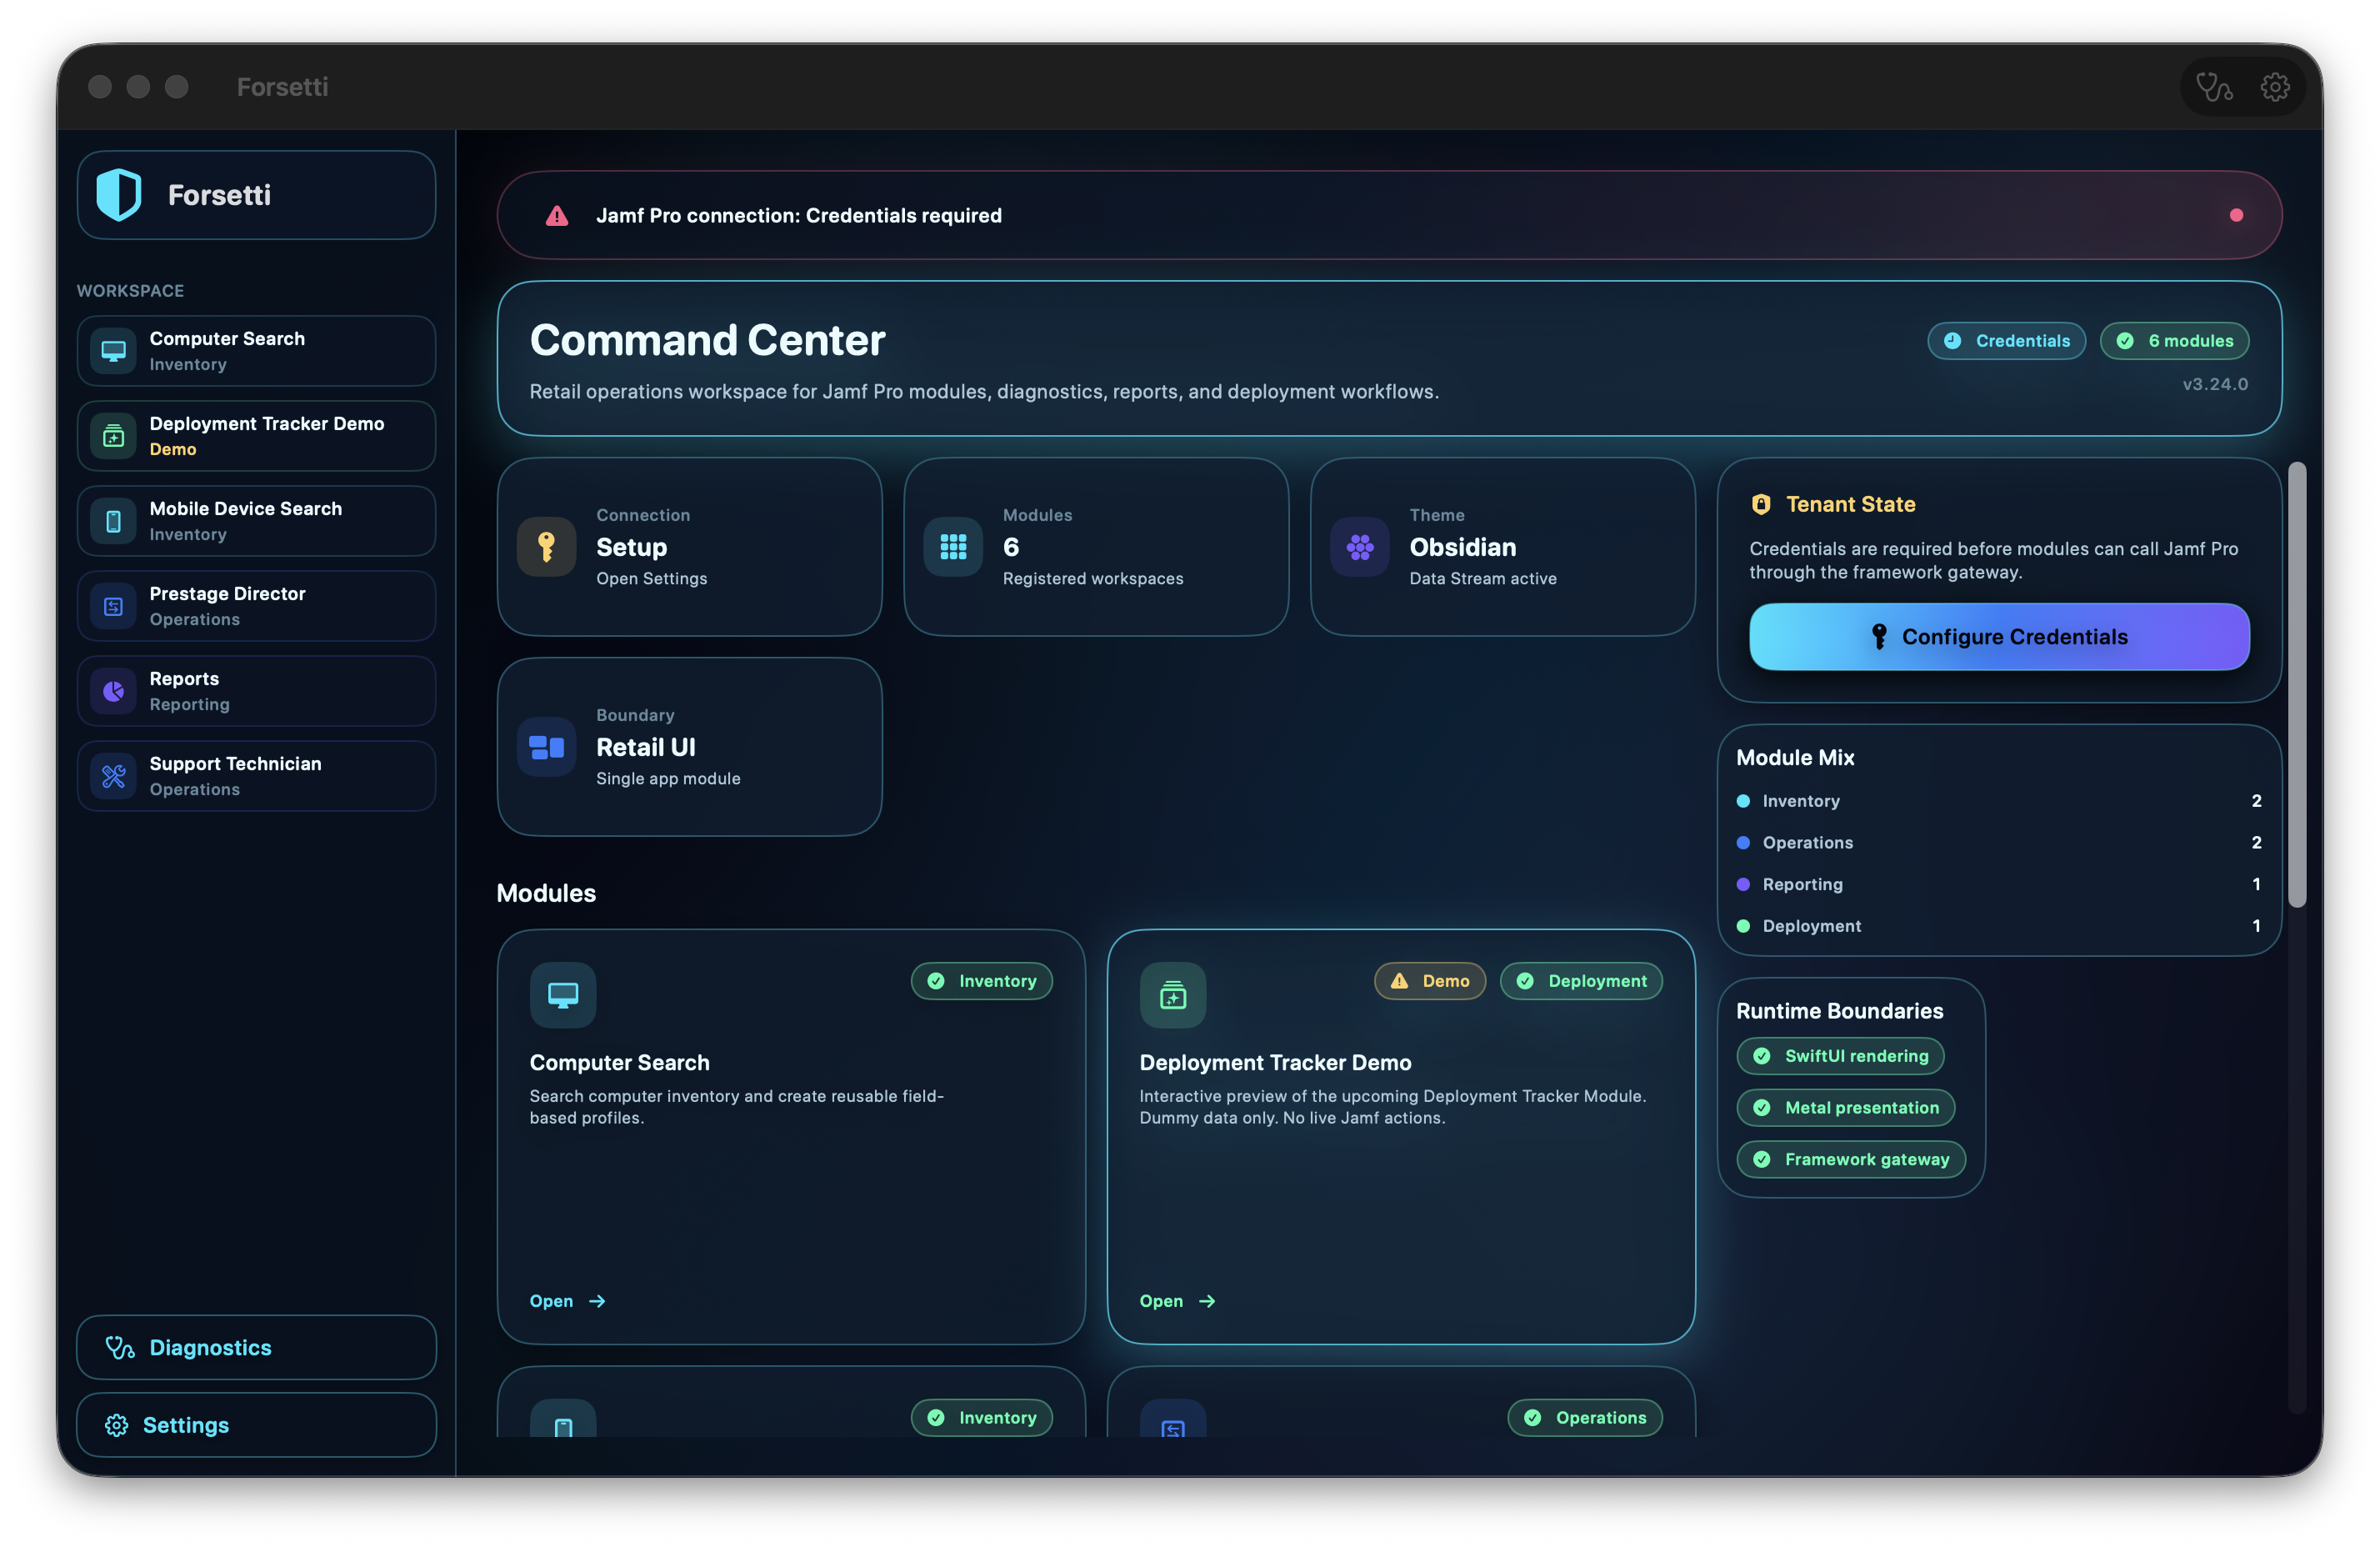Click Open link on Computer Search card
2380x1547 pixels.
[567, 1301]
